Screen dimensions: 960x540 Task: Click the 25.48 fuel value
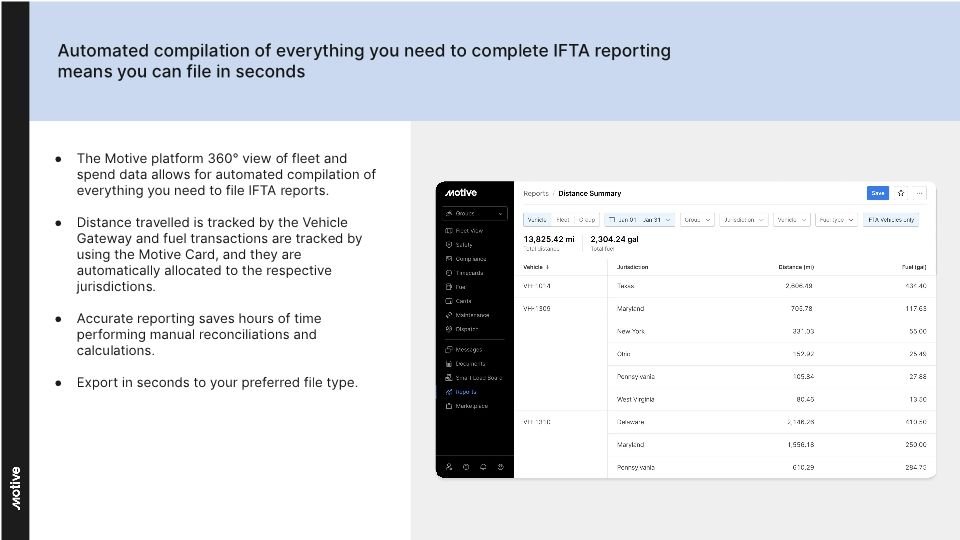click(x=918, y=354)
